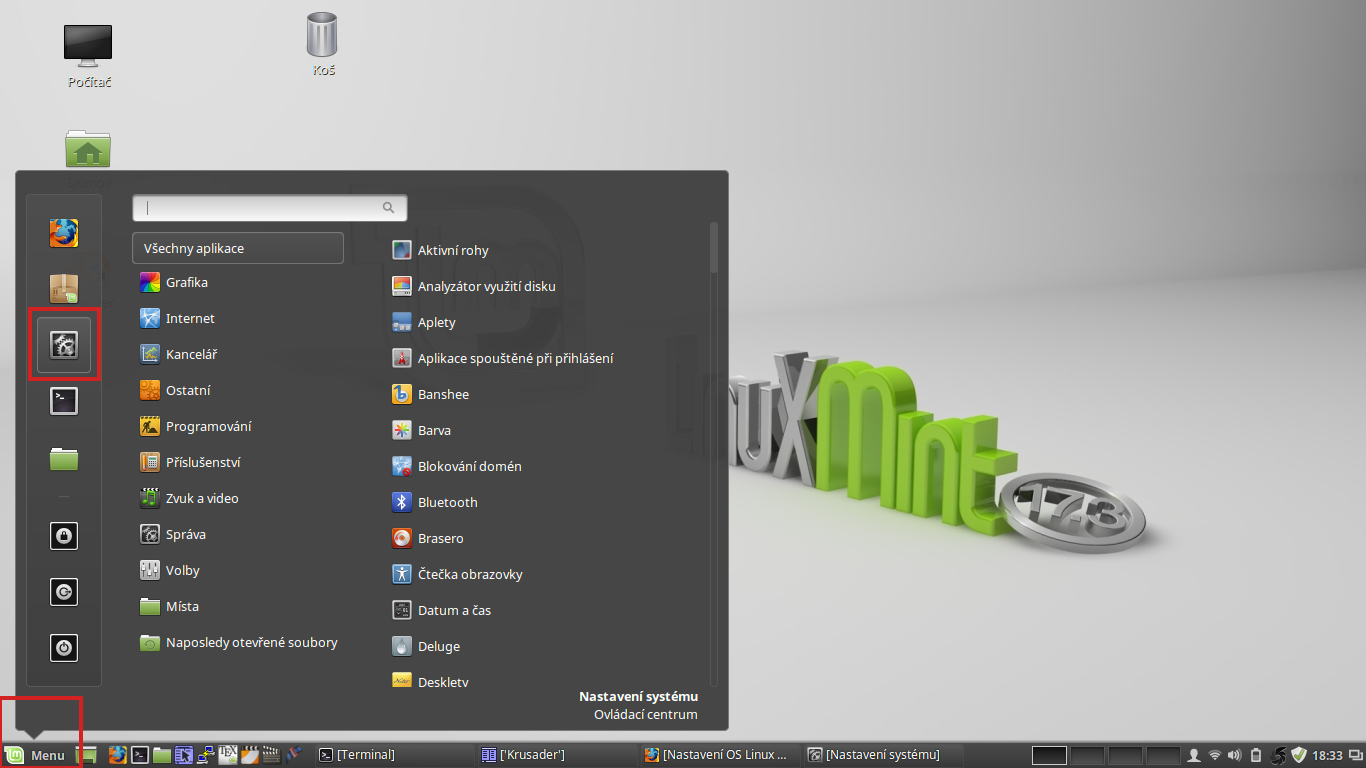Image resolution: width=1366 pixels, height=768 pixels.
Task: Open Software Manager package icon in favorites
Action: coord(64,289)
